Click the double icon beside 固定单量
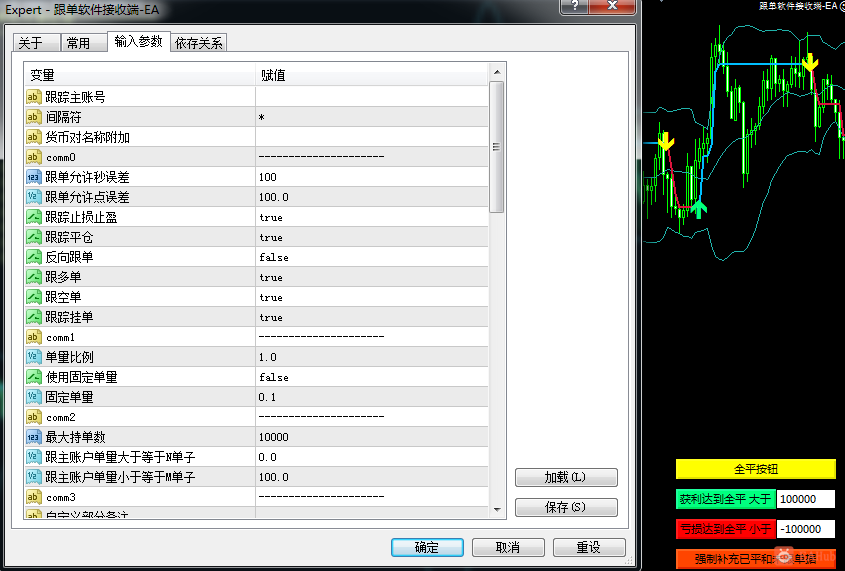Viewport: 845px width, 571px height. point(34,397)
